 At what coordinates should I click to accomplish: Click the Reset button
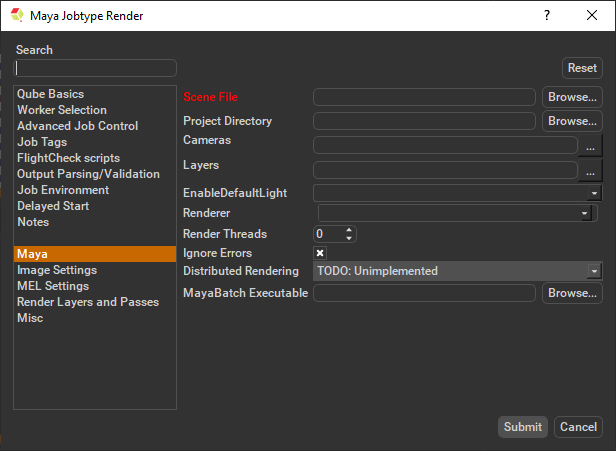coord(582,68)
